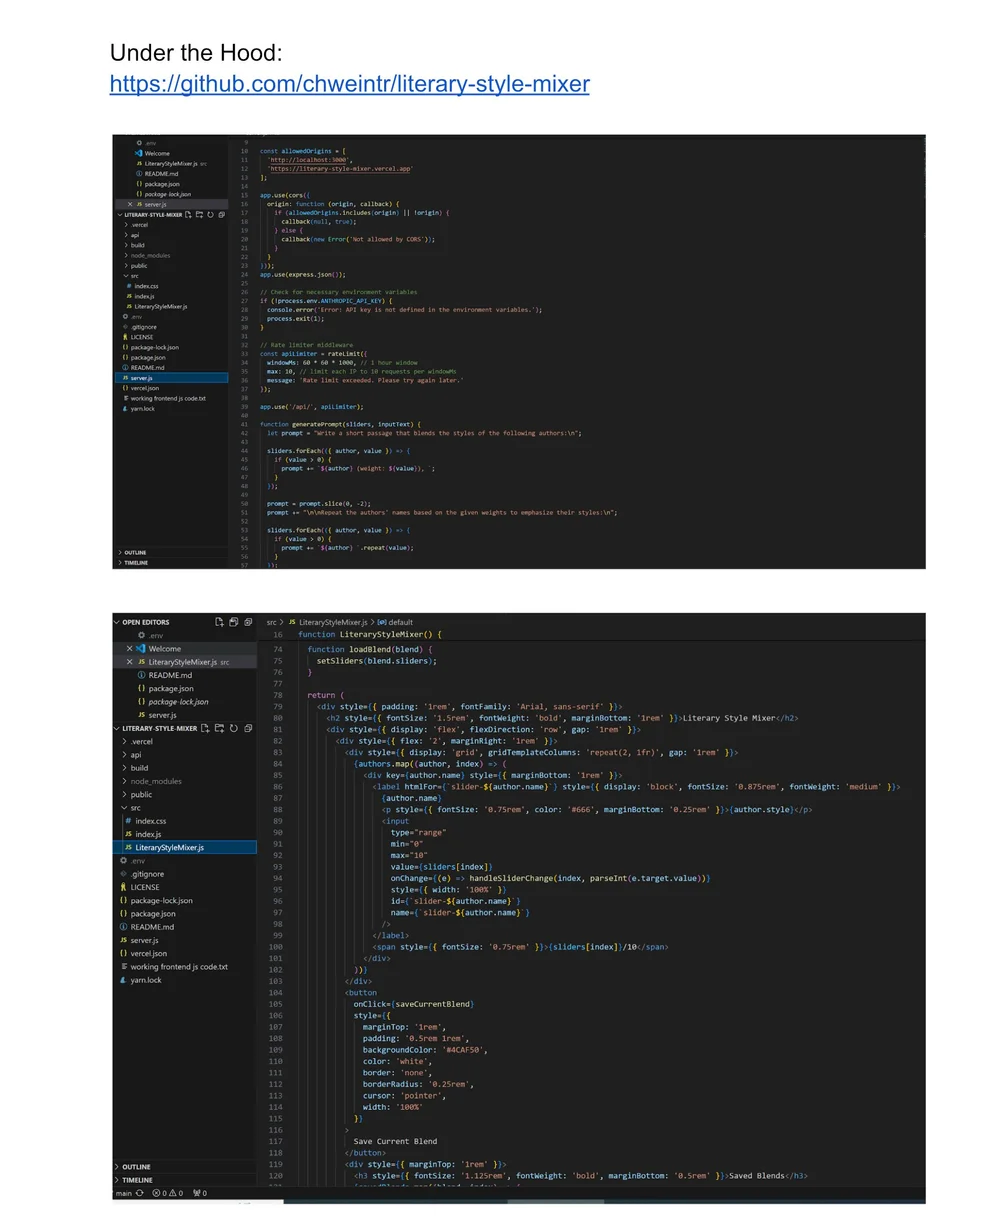The image size is (1000, 1223).
Task: Open the GitHub literary-style-mixer repository link
Action: coord(349,84)
